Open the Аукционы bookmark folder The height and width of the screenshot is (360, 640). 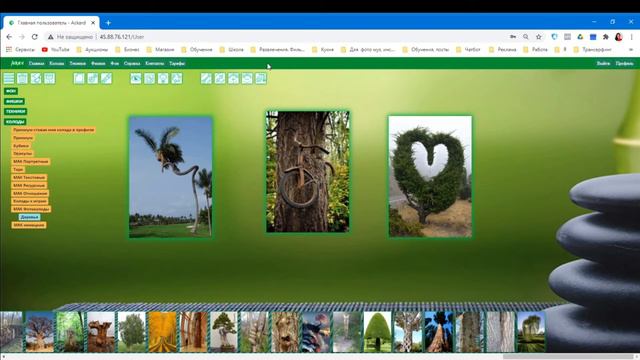pyautogui.click(x=92, y=49)
